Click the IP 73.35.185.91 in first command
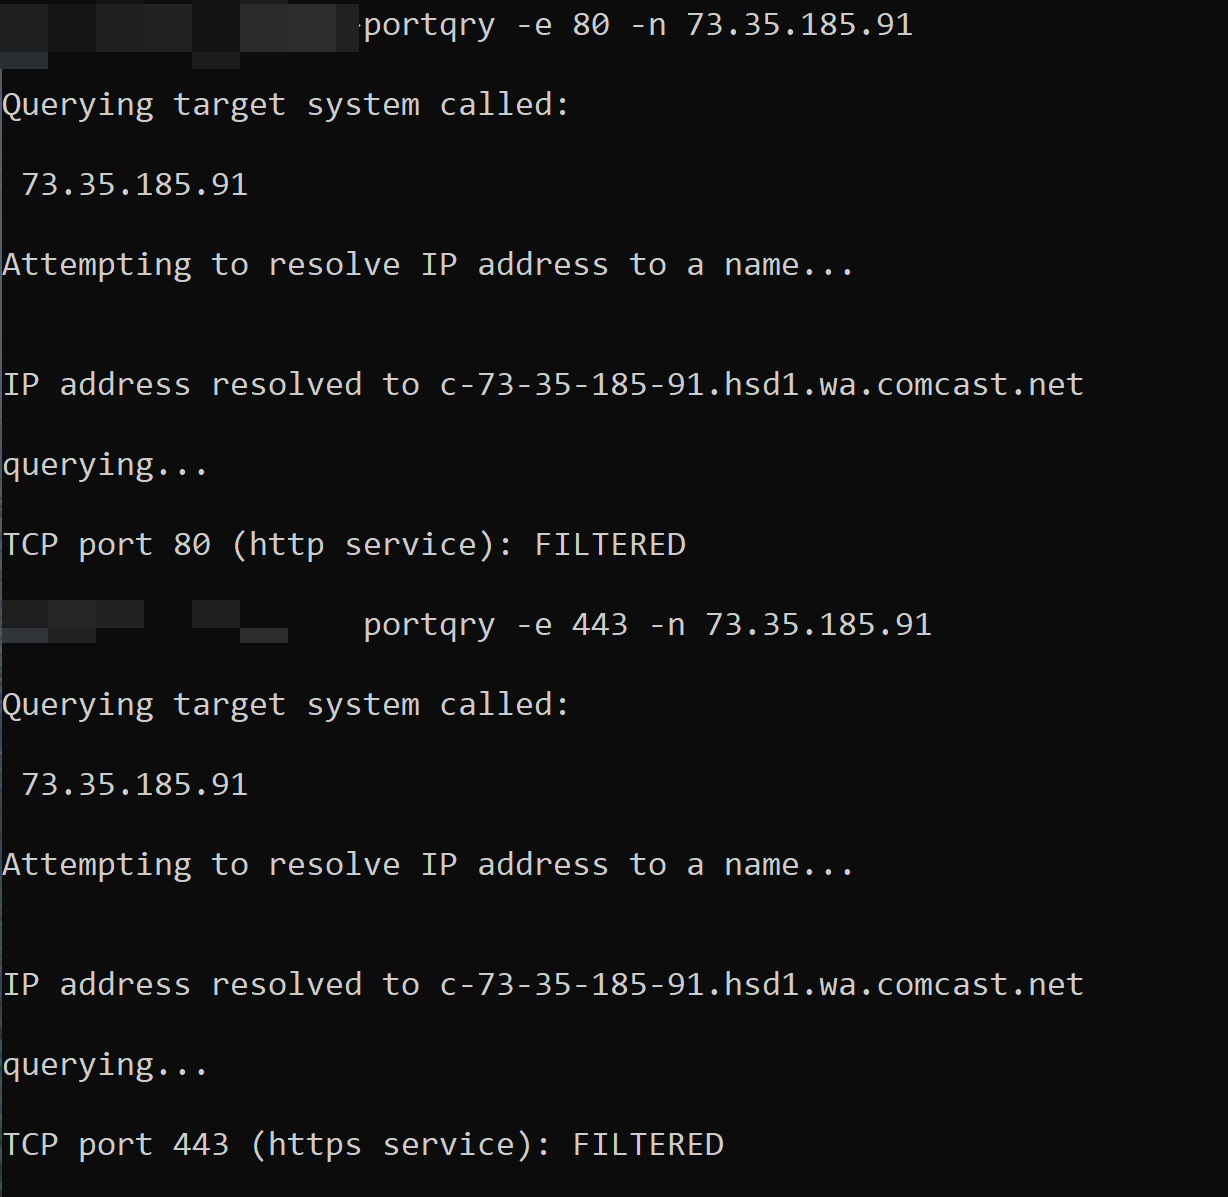 tap(799, 25)
